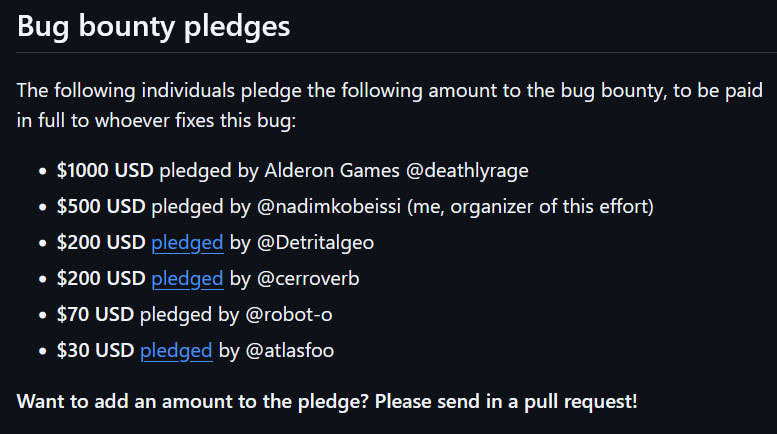Click the $200 USD amount for @Detritalgeo
Image resolution: width=777 pixels, height=434 pixels.
click(x=101, y=242)
